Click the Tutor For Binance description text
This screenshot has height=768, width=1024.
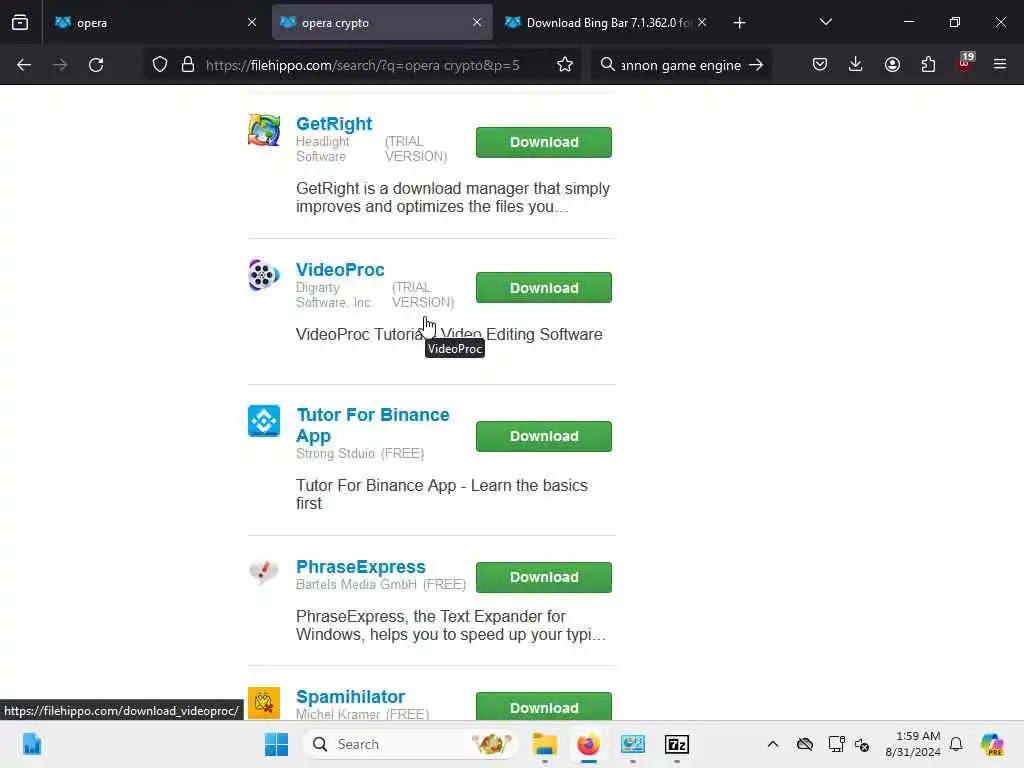(441, 494)
